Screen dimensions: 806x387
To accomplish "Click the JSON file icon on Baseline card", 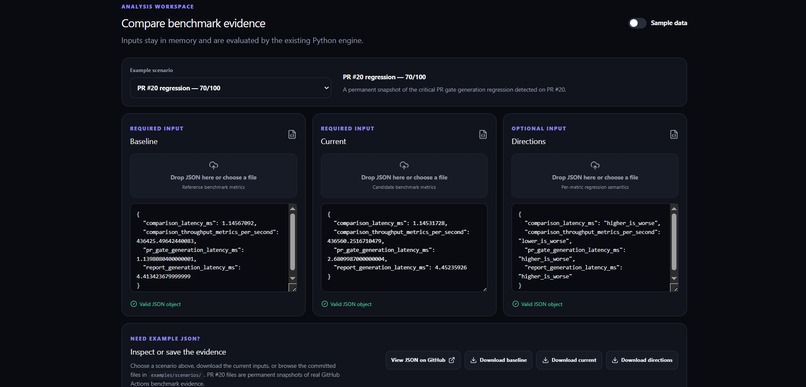I will pos(291,135).
